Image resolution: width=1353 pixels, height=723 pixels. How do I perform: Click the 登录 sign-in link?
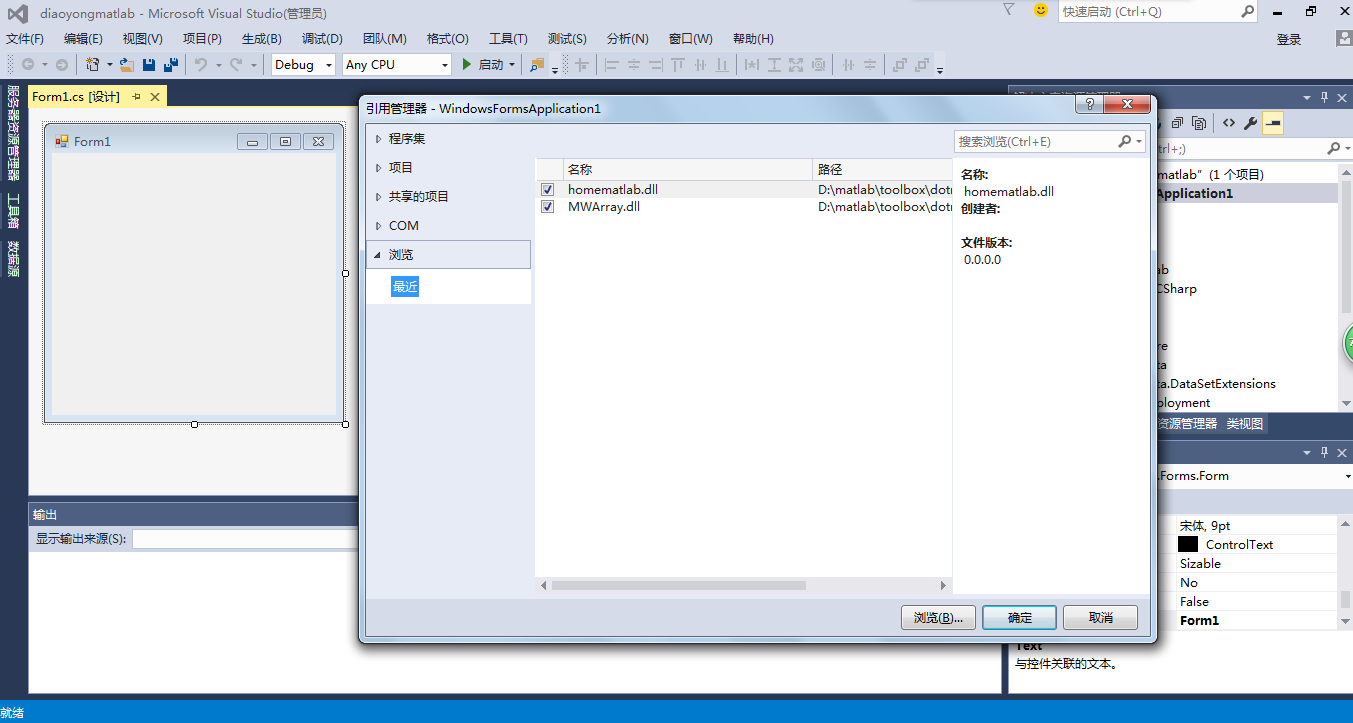click(1289, 40)
